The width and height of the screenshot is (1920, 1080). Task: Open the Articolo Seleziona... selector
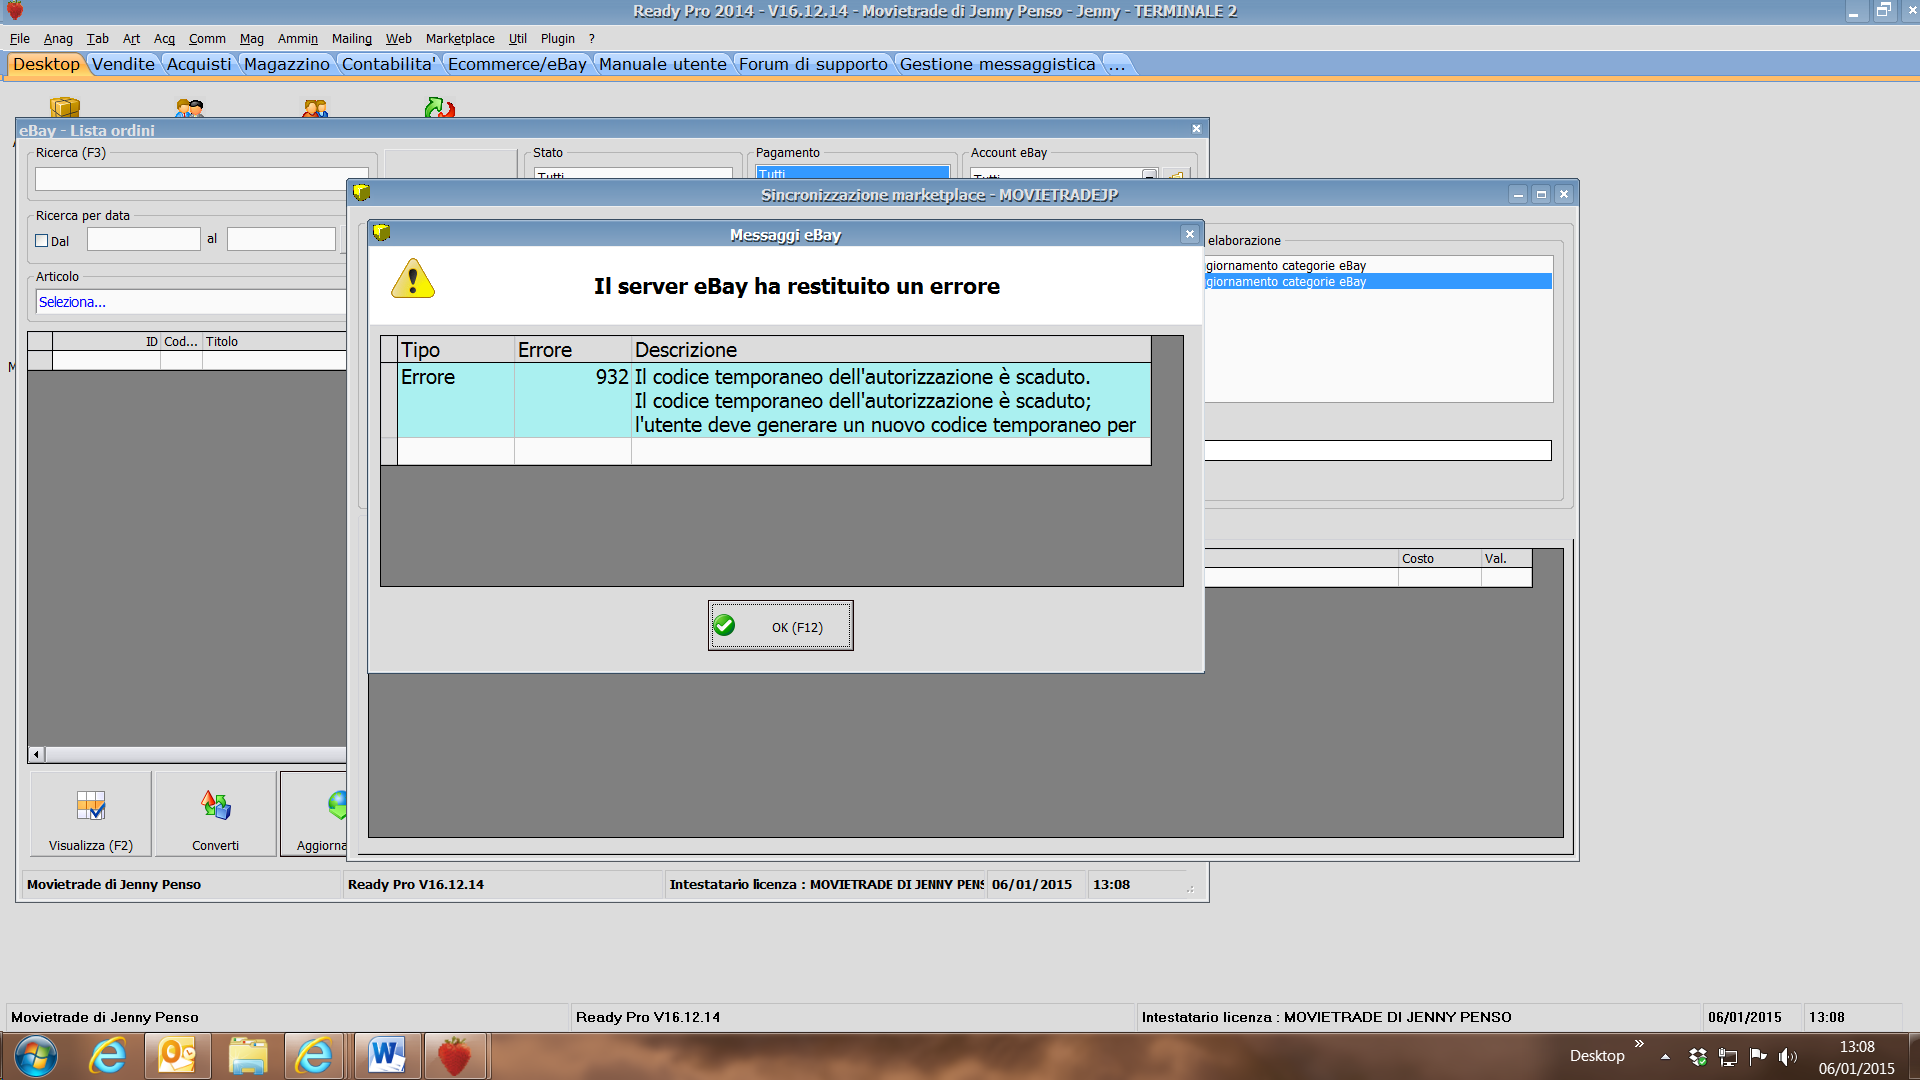click(x=190, y=302)
